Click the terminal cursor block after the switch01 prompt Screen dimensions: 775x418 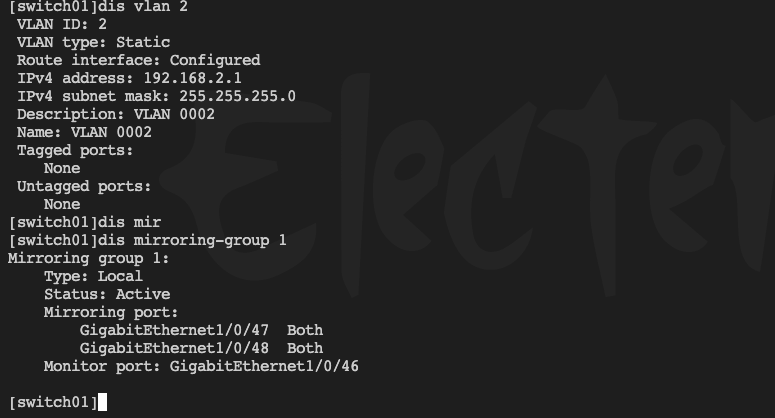pos(102,402)
